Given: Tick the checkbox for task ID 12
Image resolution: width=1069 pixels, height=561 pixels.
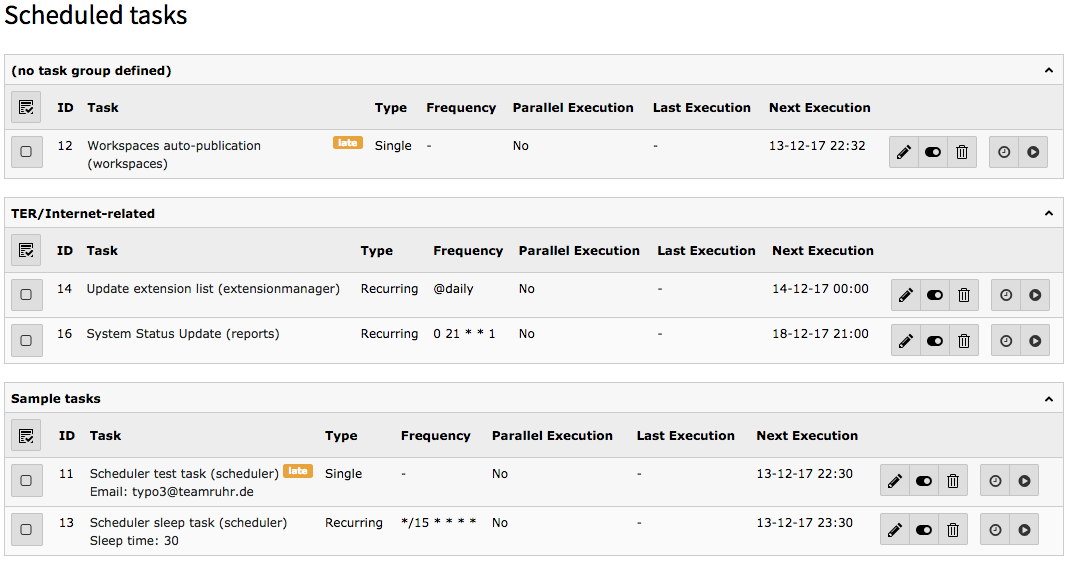Looking at the screenshot, I should tap(26, 152).
